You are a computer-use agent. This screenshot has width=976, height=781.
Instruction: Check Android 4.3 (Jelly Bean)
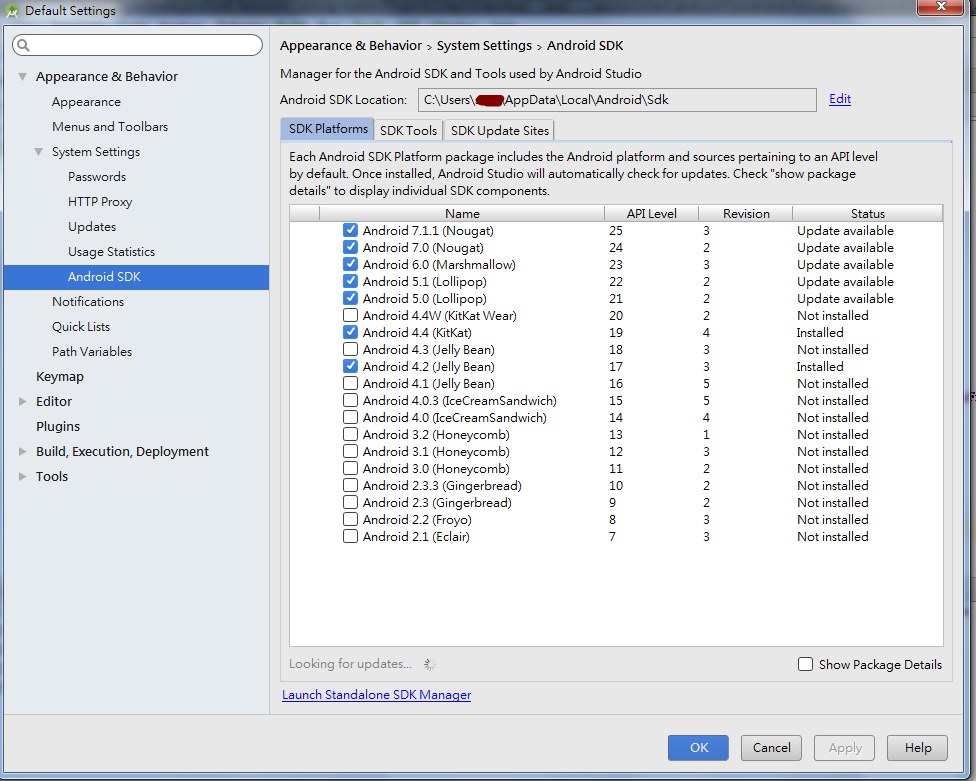[x=350, y=349]
